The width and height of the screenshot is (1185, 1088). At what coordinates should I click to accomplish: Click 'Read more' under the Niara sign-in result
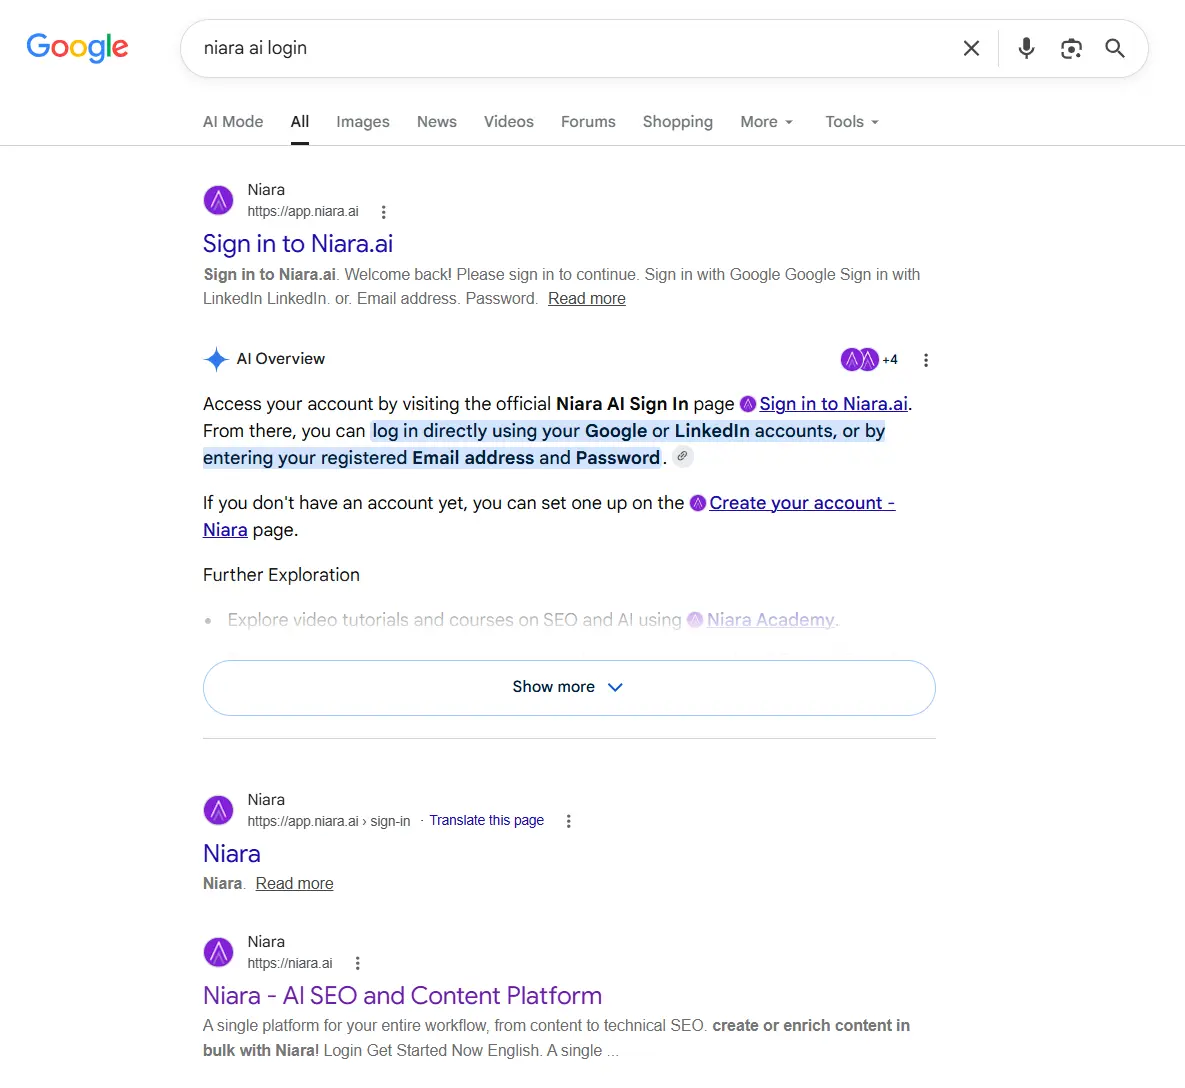tap(294, 883)
